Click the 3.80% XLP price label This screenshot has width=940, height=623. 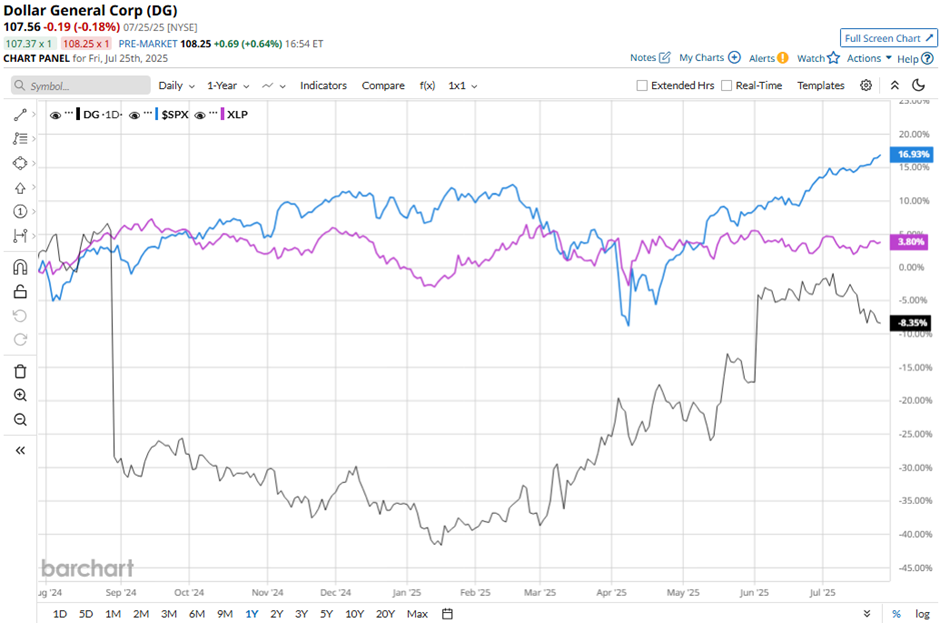(x=909, y=242)
